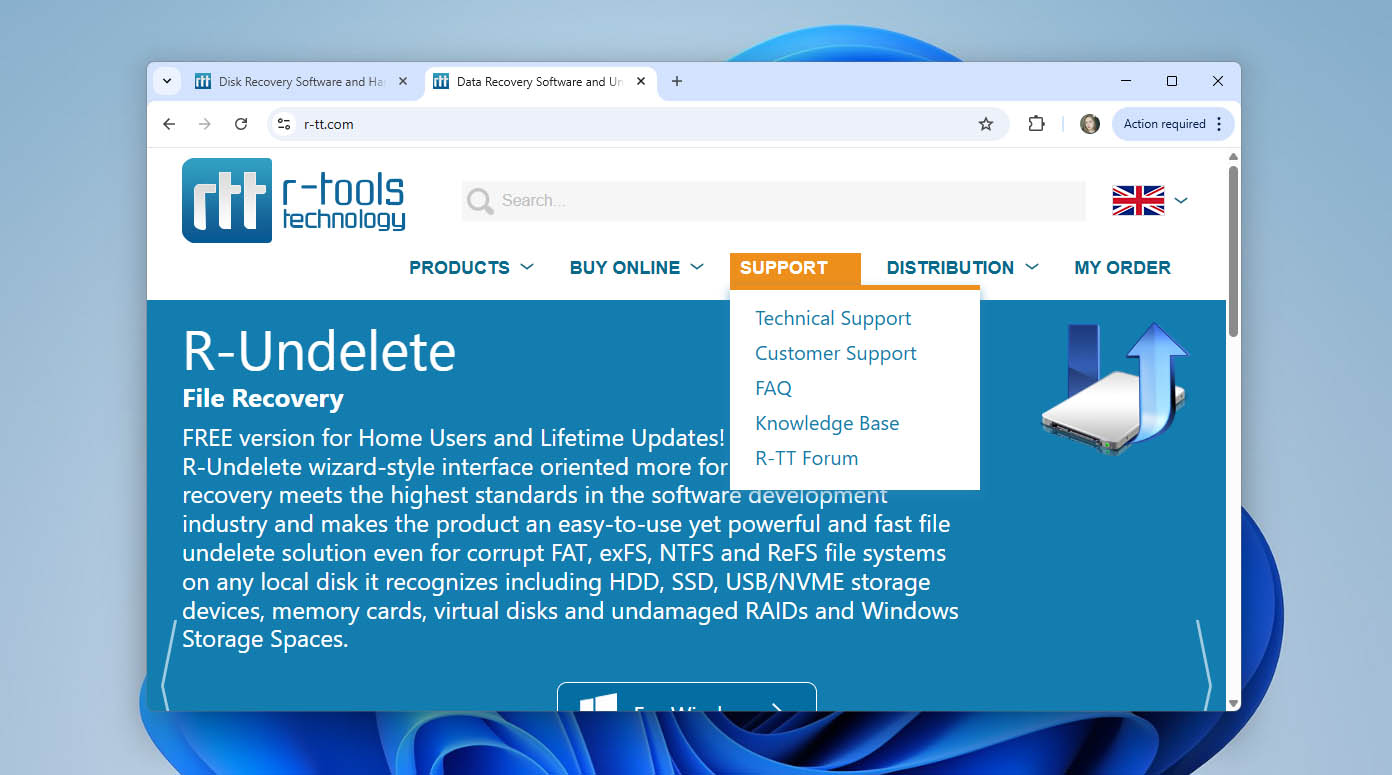Click the browser bookmark star icon
Screen dimensions: 1392x775
[x=986, y=124]
